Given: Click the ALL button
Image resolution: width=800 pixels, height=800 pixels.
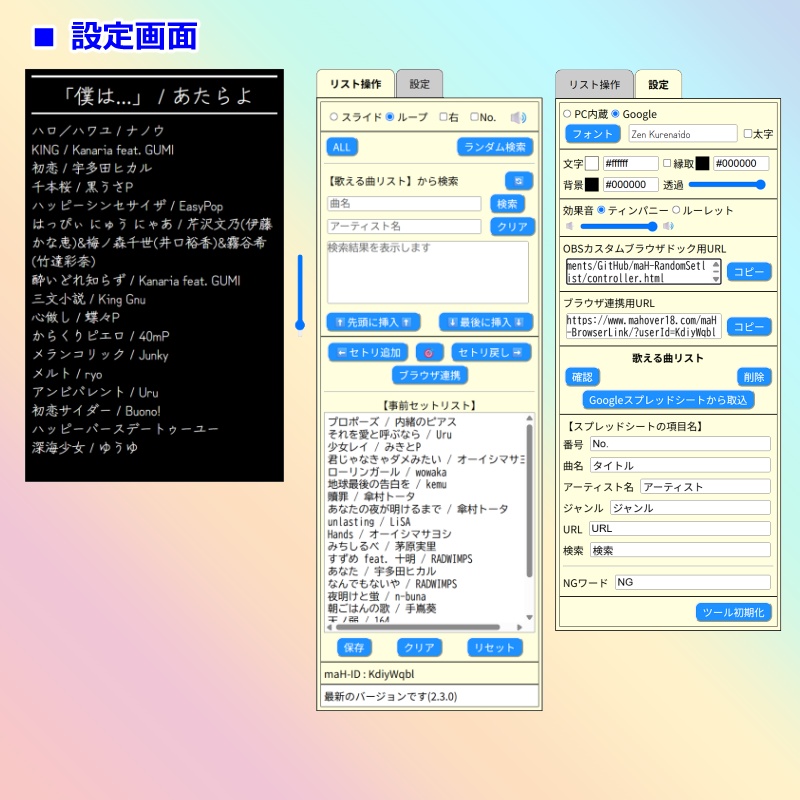Looking at the screenshot, I should 342,147.
